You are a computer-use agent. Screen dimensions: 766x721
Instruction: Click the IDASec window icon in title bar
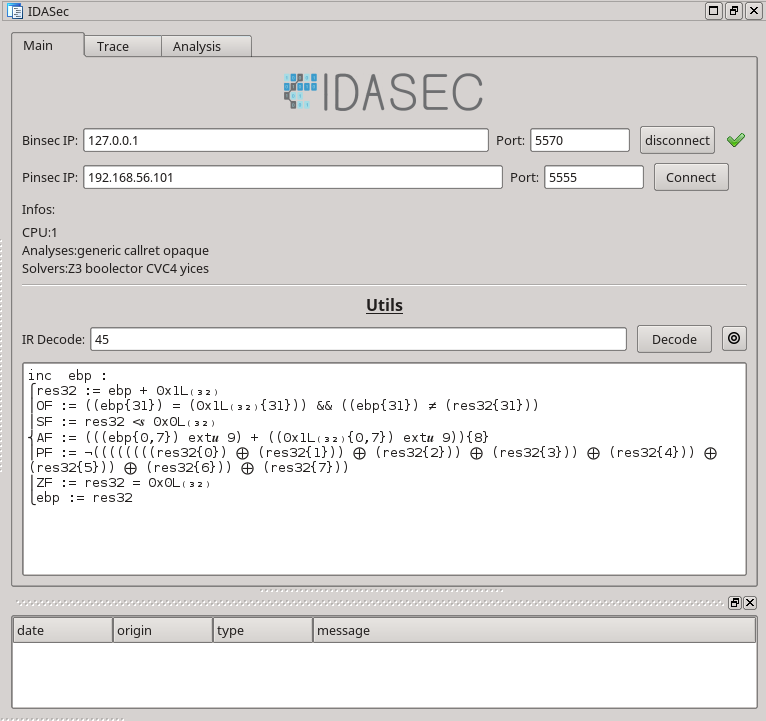click(x=15, y=11)
